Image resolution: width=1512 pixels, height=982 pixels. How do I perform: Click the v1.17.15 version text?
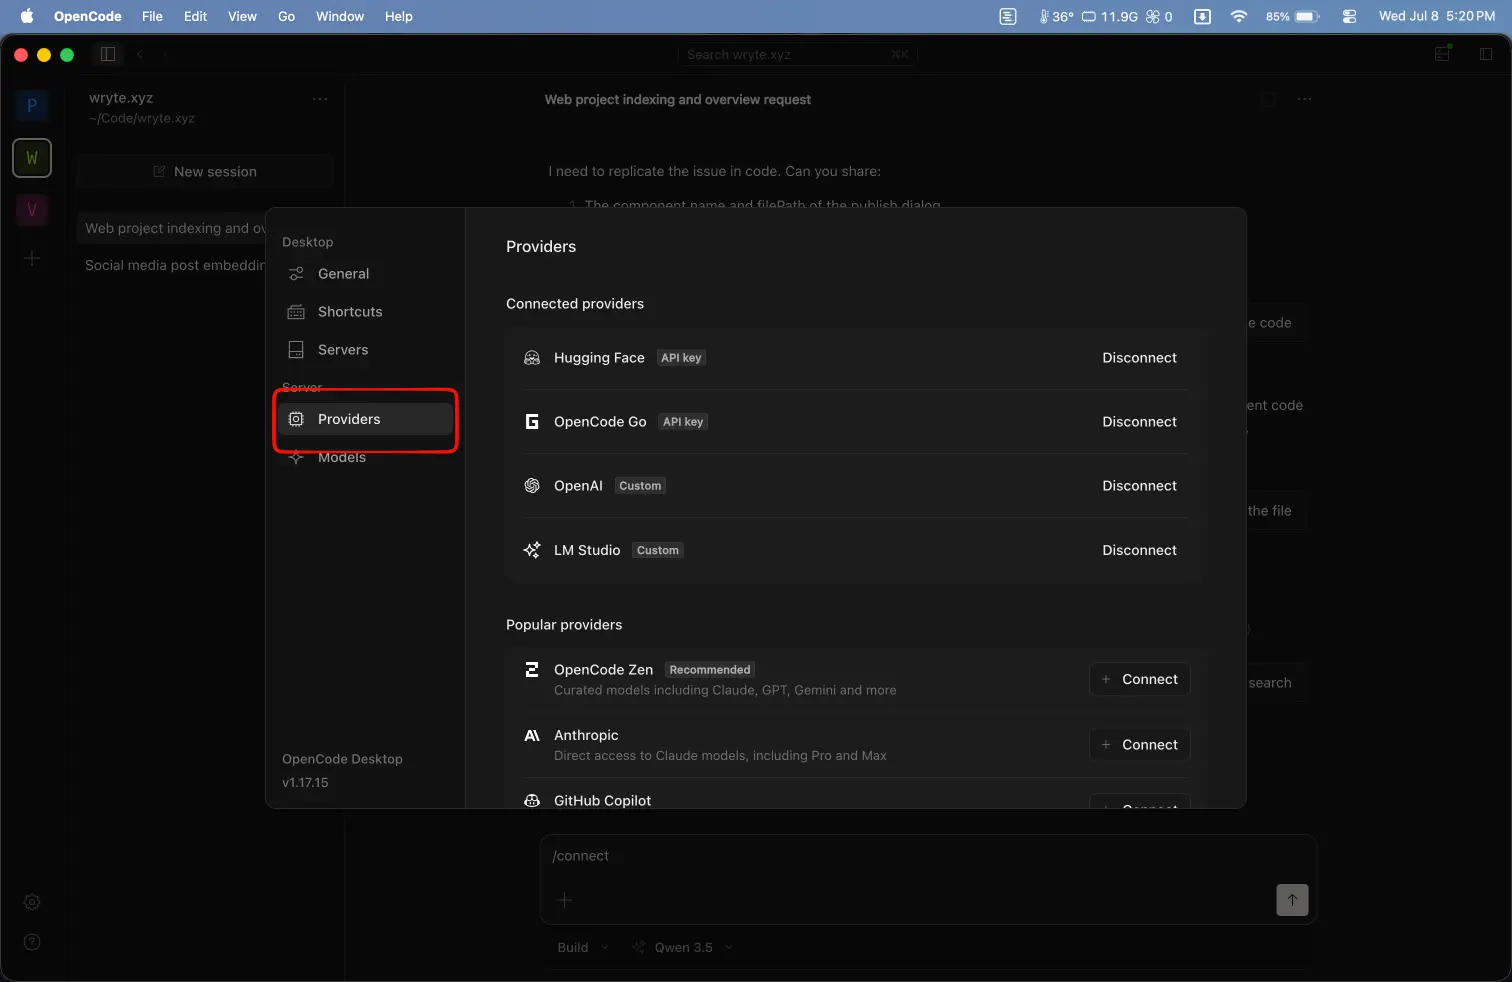tap(305, 783)
